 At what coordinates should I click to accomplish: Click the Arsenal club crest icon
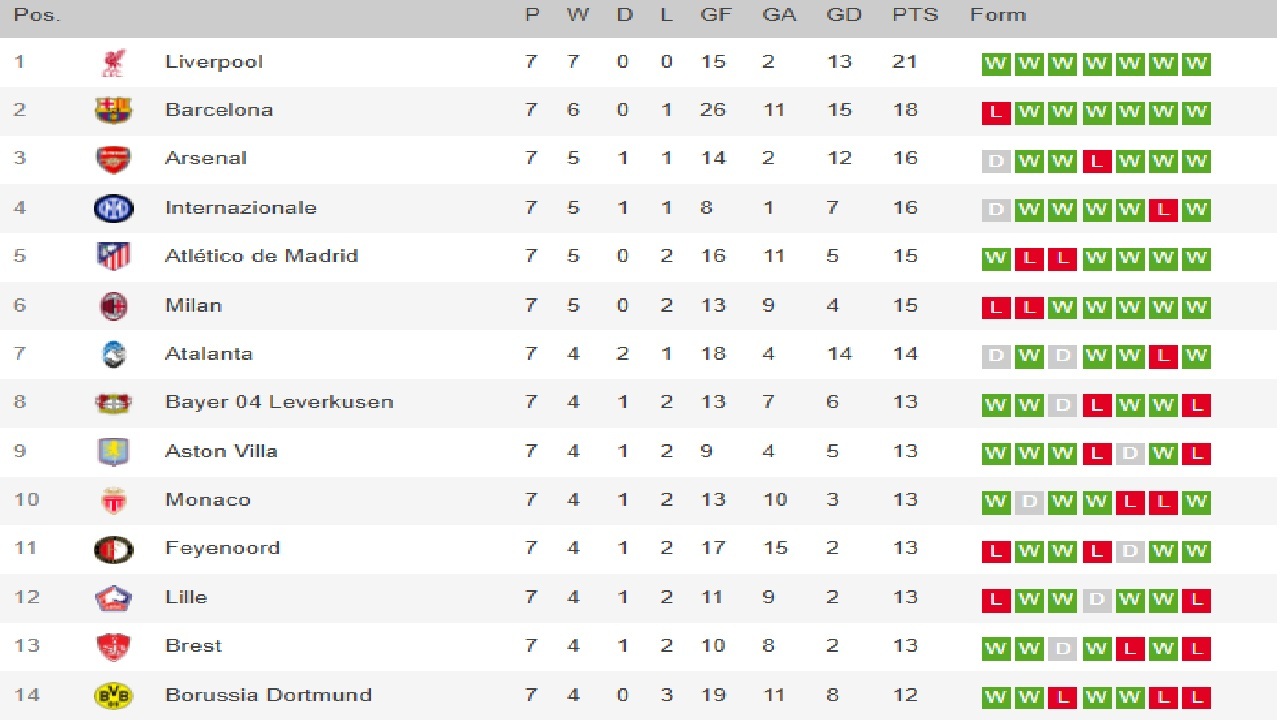point(113,159)
